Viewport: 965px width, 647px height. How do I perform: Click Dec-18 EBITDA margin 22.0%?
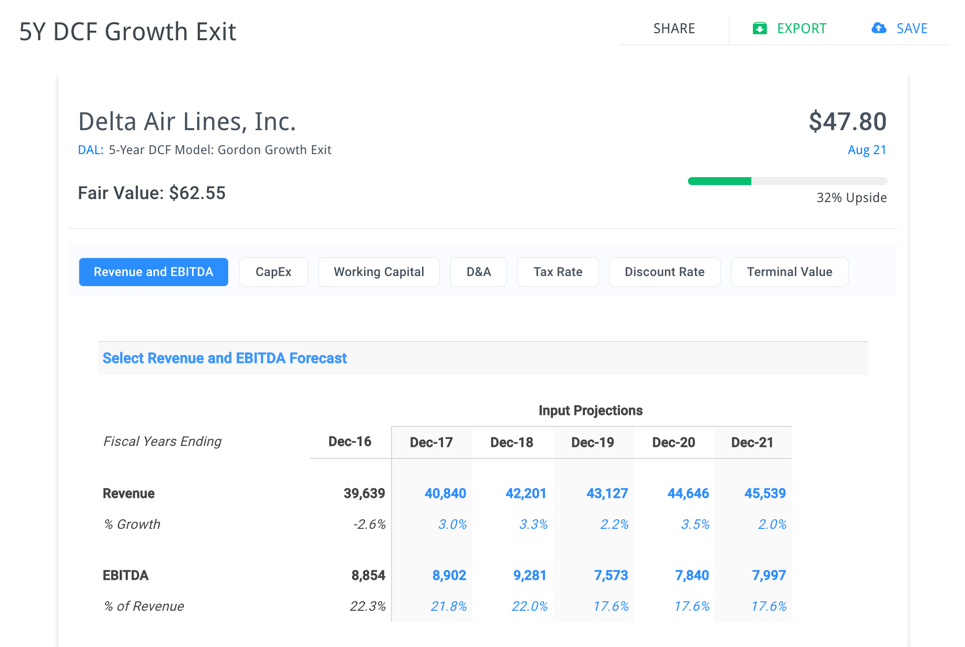[x=529, y=606]
